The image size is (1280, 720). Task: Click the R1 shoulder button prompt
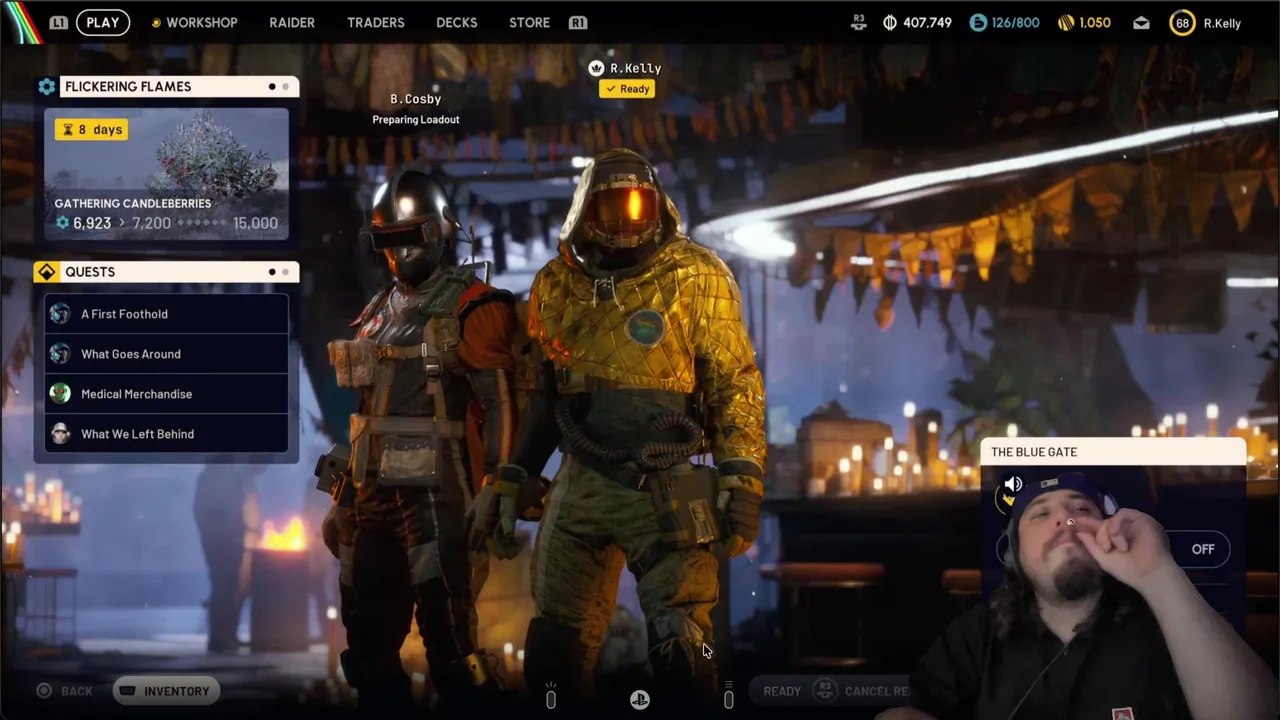click(578, 22)
